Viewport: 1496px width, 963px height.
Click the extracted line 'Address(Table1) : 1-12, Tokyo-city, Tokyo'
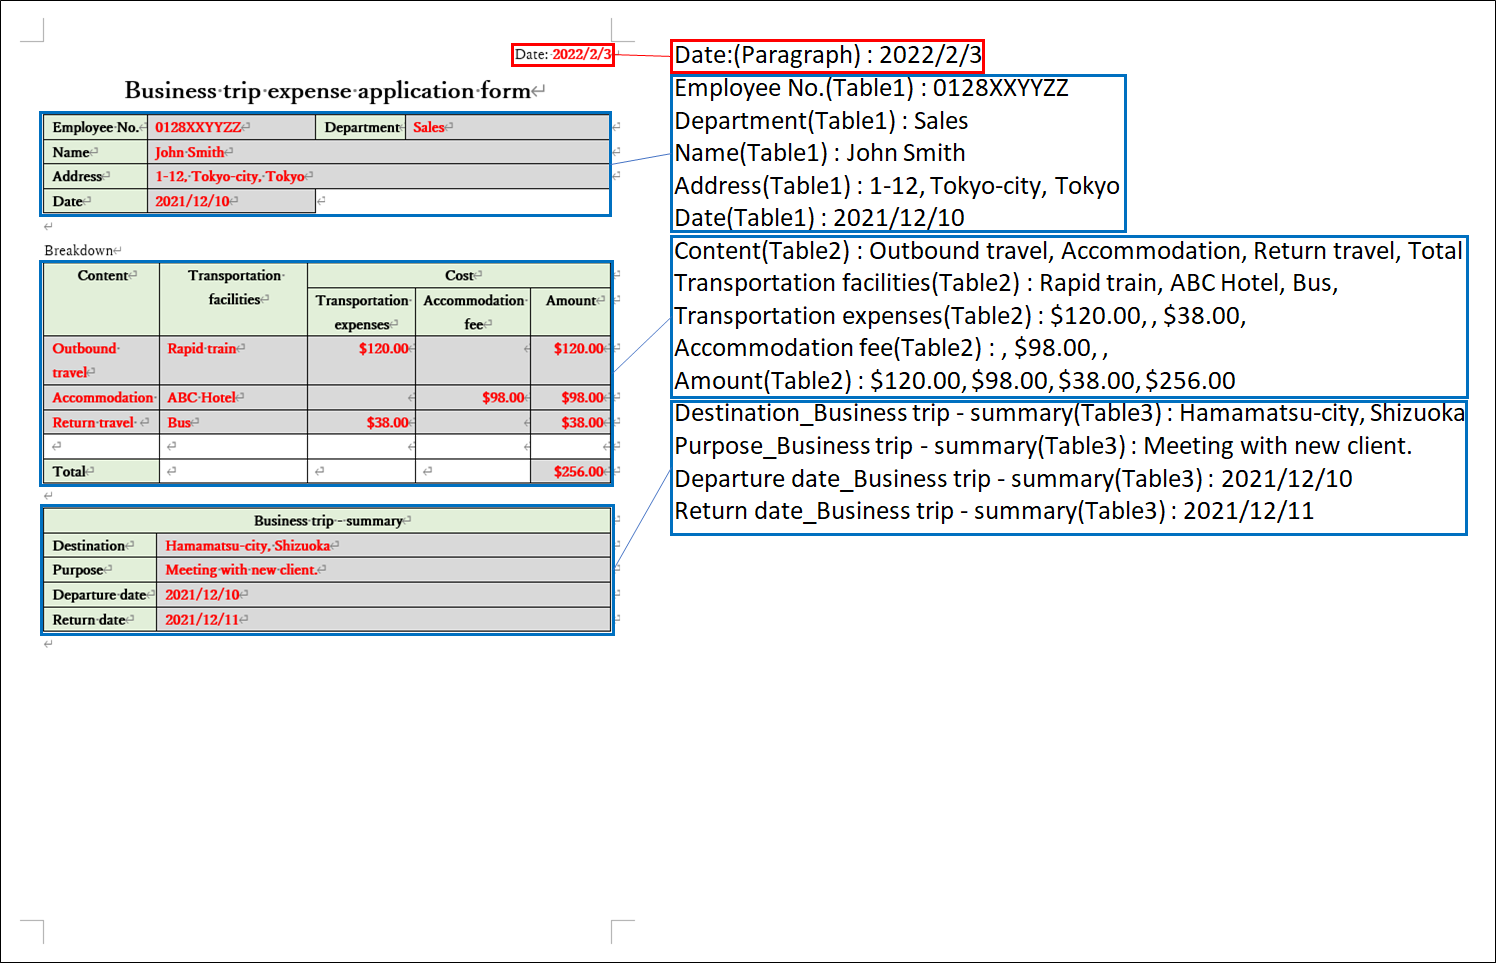(x=897, y=186)
